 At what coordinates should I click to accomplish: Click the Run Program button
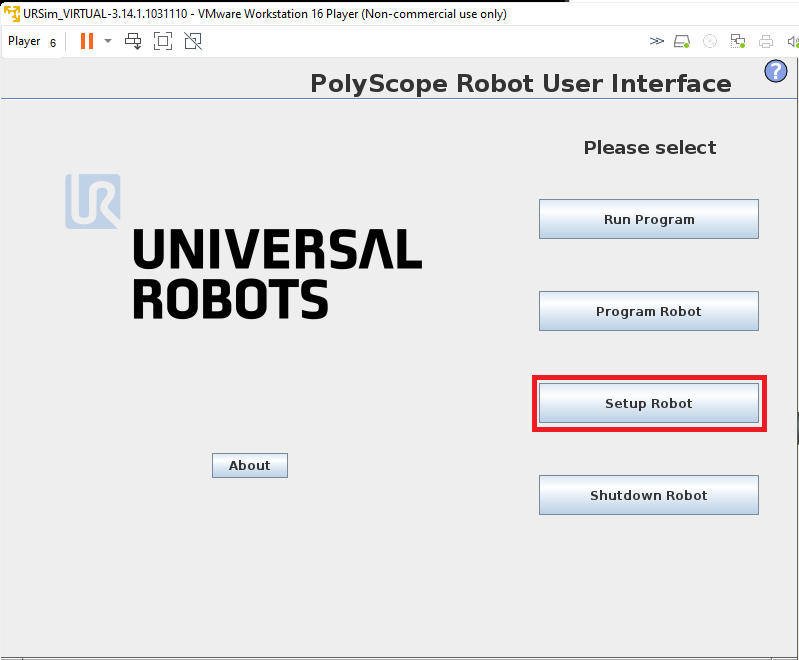[649, 219]
